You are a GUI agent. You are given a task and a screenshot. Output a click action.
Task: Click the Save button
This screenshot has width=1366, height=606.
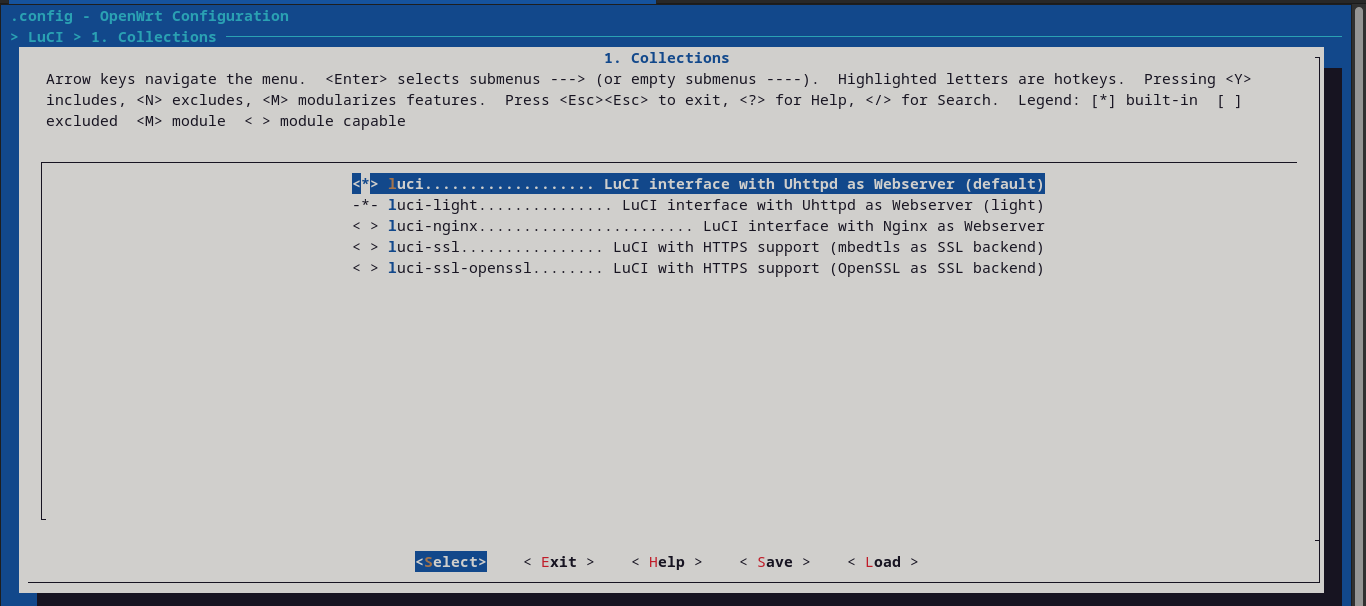775,562
